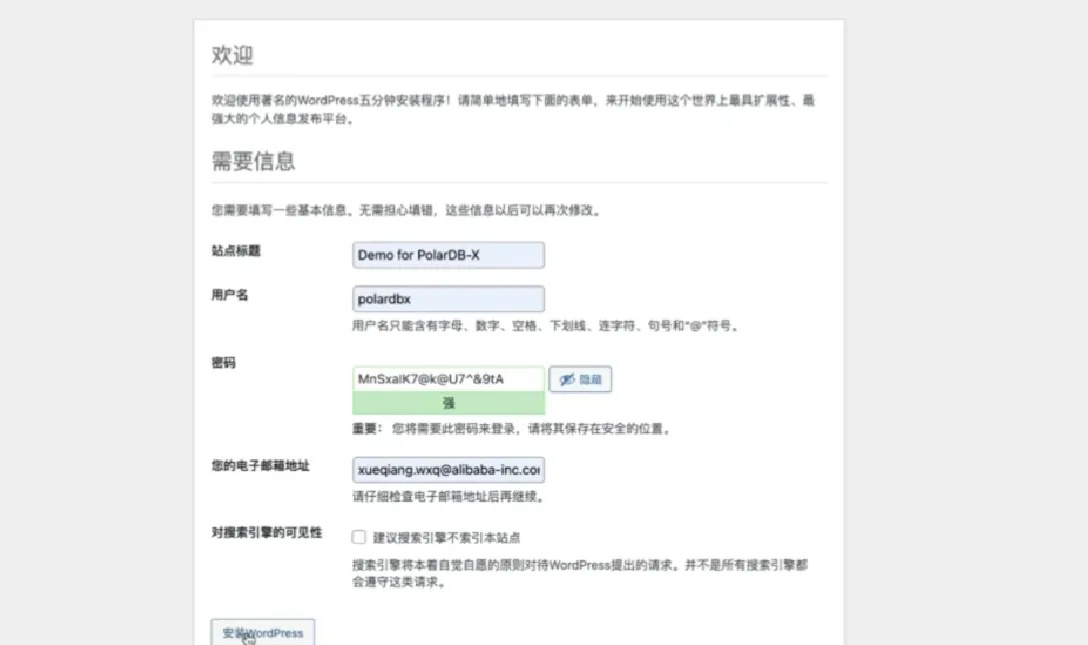1088x645 pixels.
Task: Toggle search engine visibility checkbox off
Action: coord(357,536)
